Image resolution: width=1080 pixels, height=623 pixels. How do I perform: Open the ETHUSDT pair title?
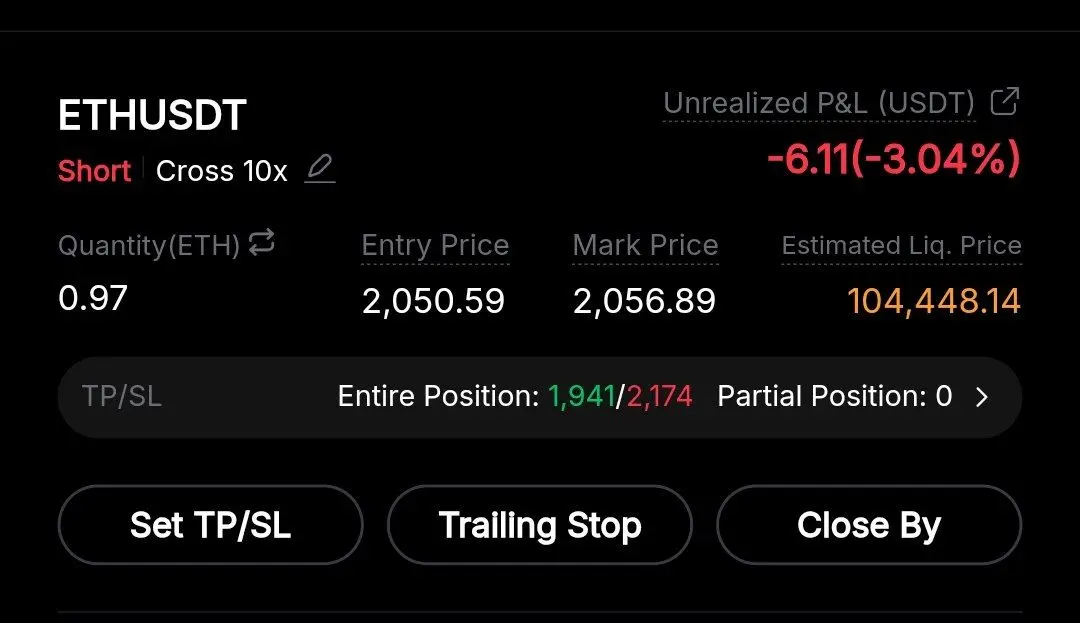[x=152, y=115]
